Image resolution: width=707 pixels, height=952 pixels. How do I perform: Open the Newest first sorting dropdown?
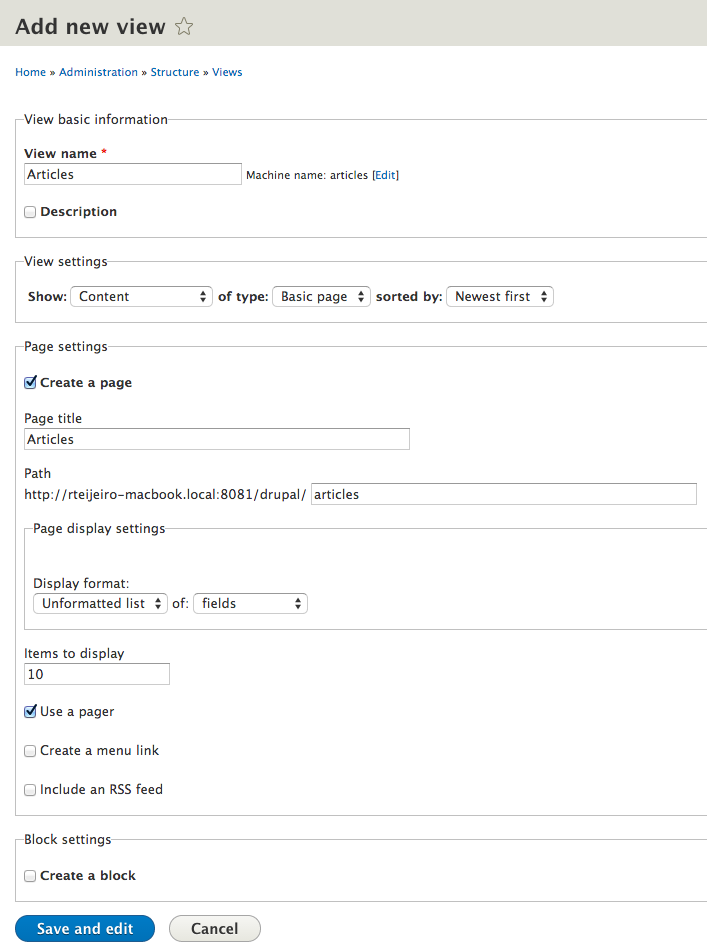pos(499,297)
